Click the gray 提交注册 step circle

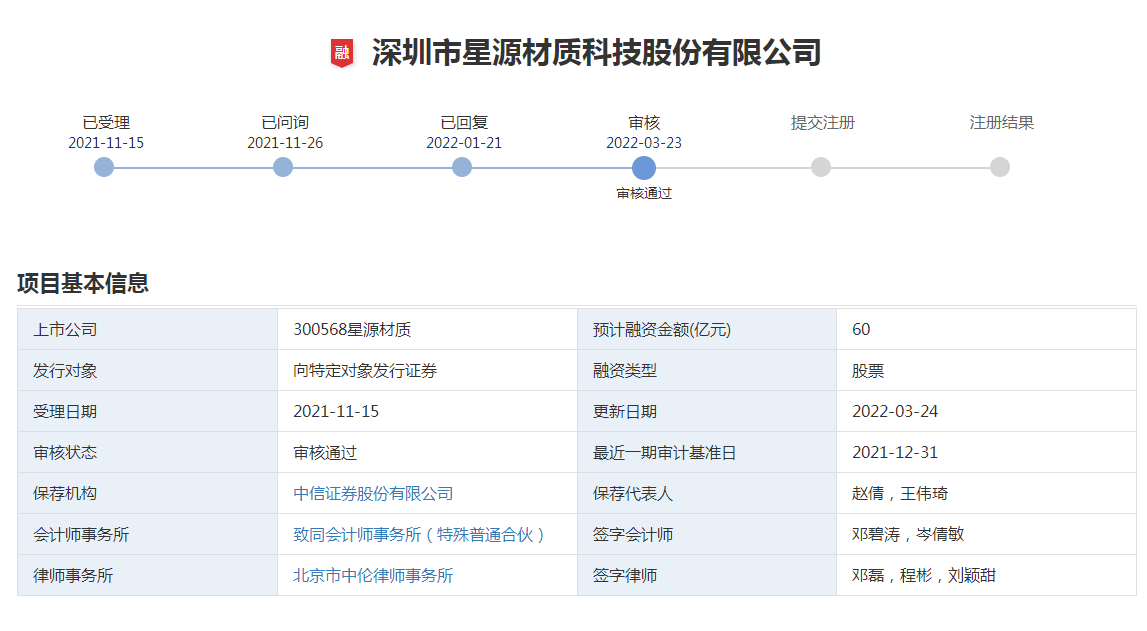(x=821, y=167)
